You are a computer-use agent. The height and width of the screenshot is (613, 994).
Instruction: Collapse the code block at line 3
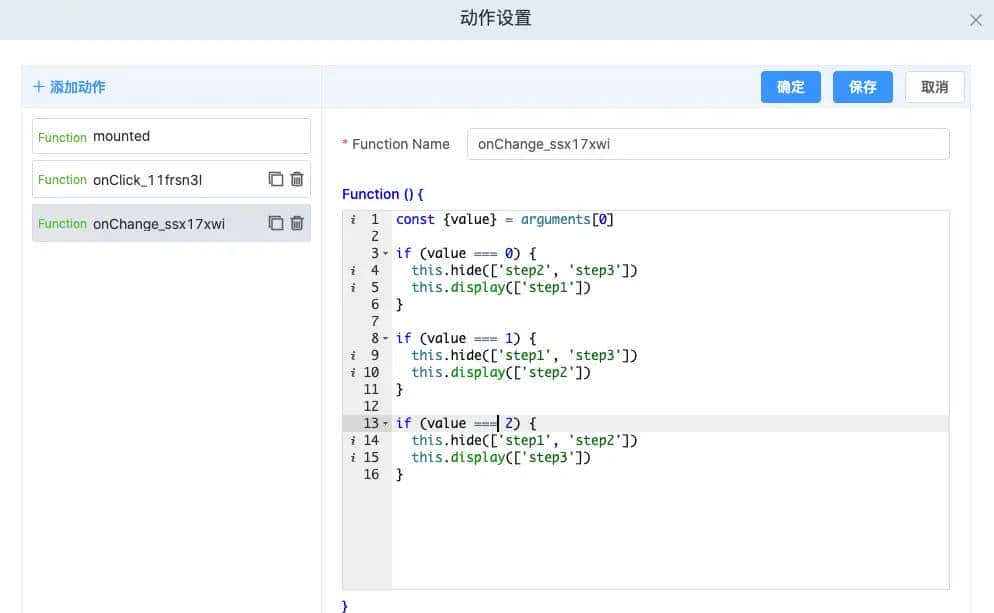(386, 254)
